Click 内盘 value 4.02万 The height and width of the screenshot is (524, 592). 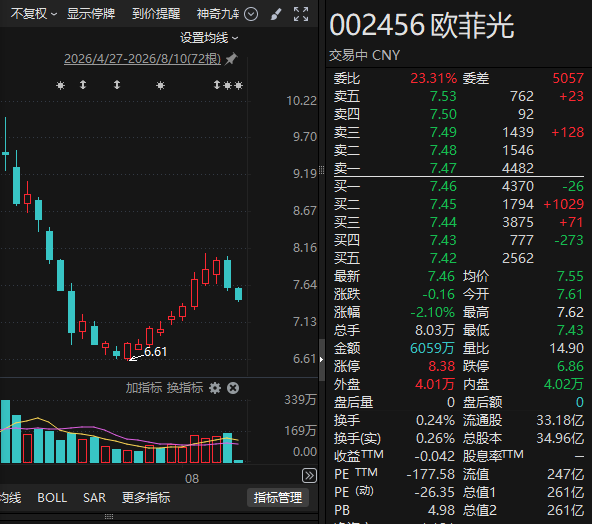(x=564, y=384)
